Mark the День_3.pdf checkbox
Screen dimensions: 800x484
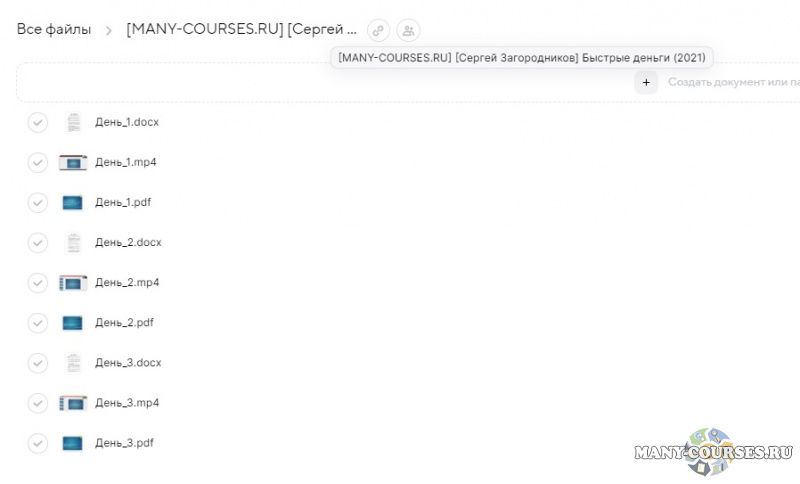38,443
